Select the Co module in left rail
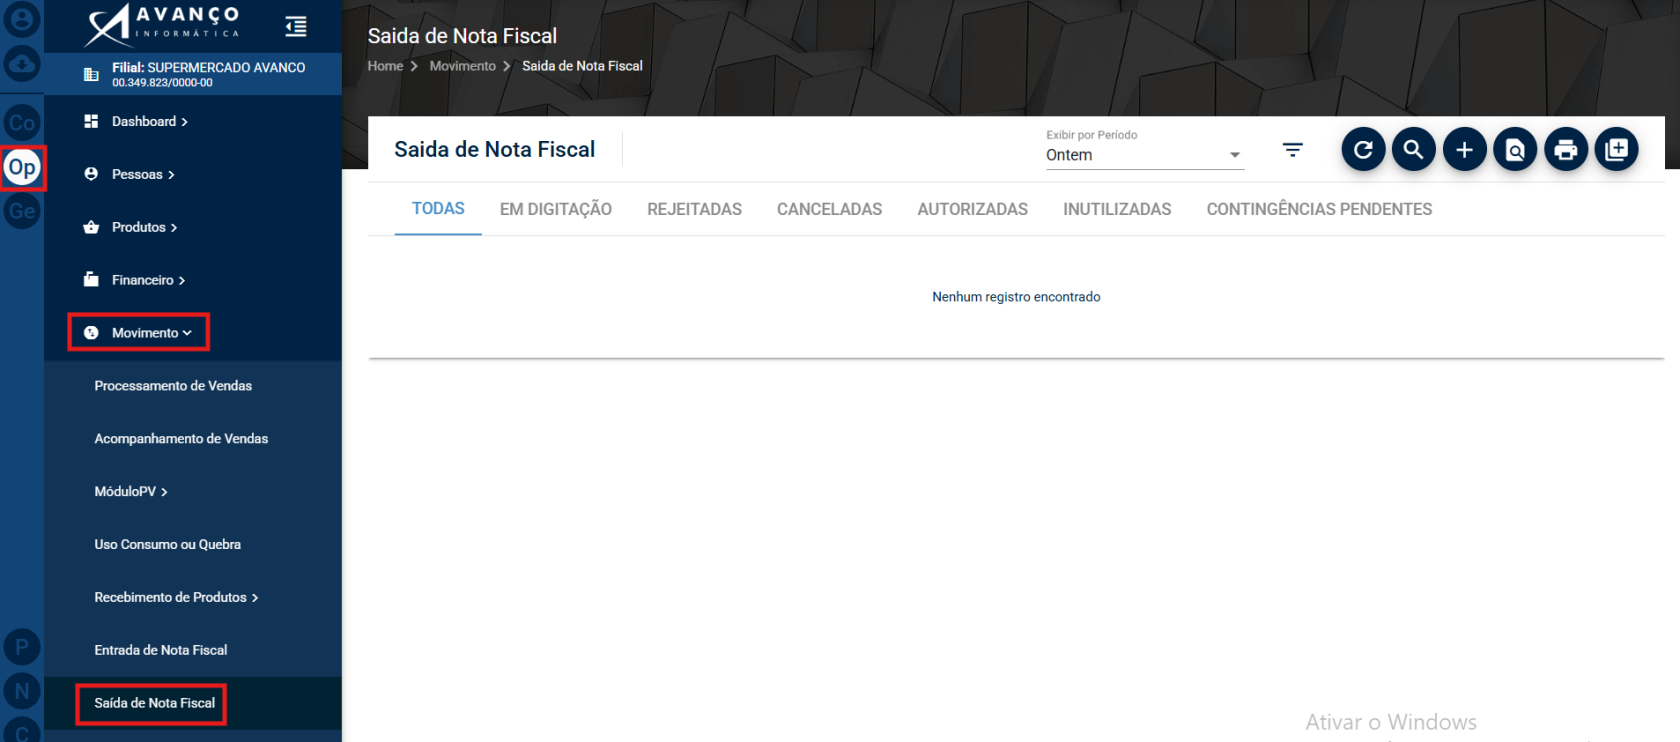The image size is (1680, 742). (x=22, y=123)
